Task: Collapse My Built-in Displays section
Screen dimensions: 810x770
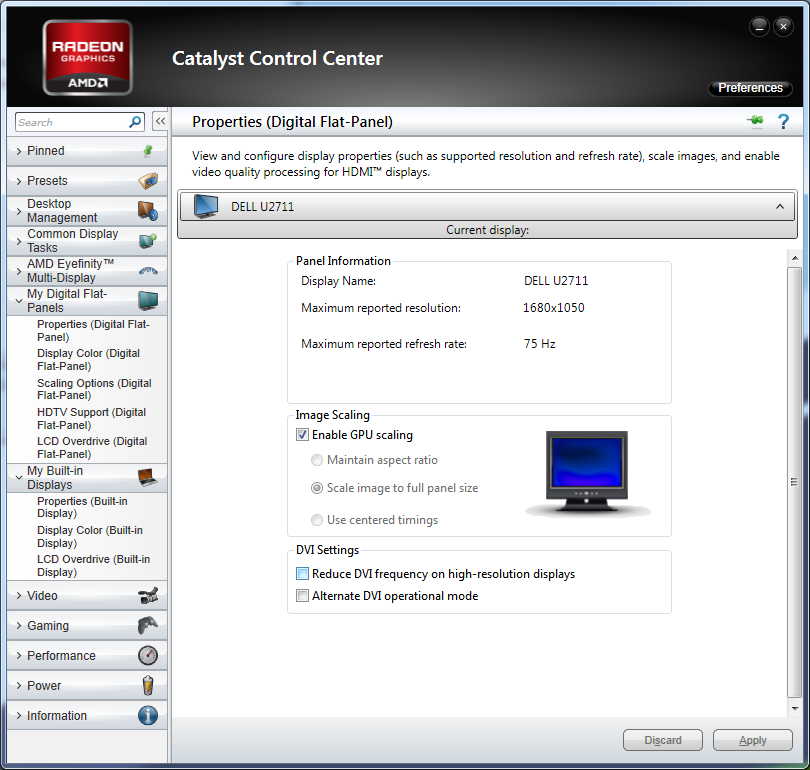Action: (87, 478)
